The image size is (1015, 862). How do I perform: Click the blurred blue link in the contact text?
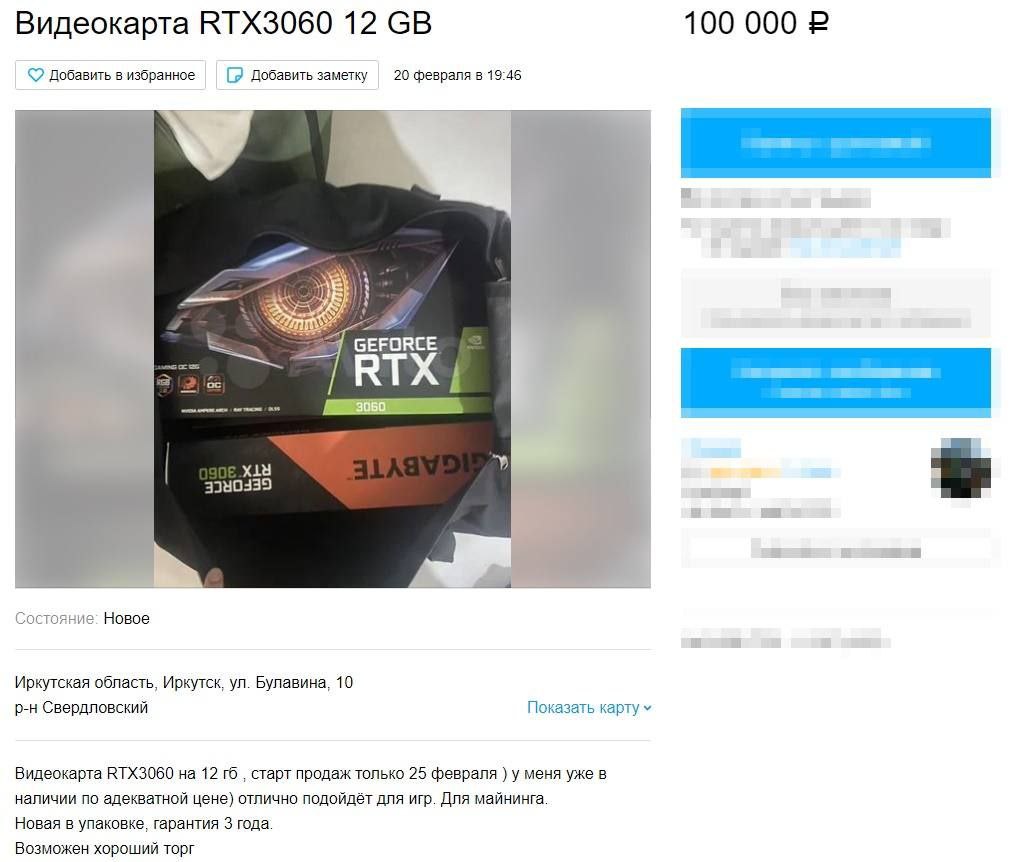(845, 247)
